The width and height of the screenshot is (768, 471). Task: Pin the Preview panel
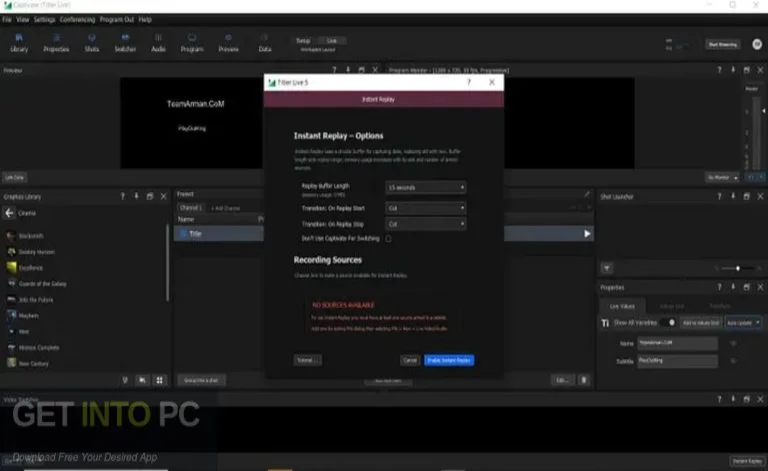tap(348, 70)
